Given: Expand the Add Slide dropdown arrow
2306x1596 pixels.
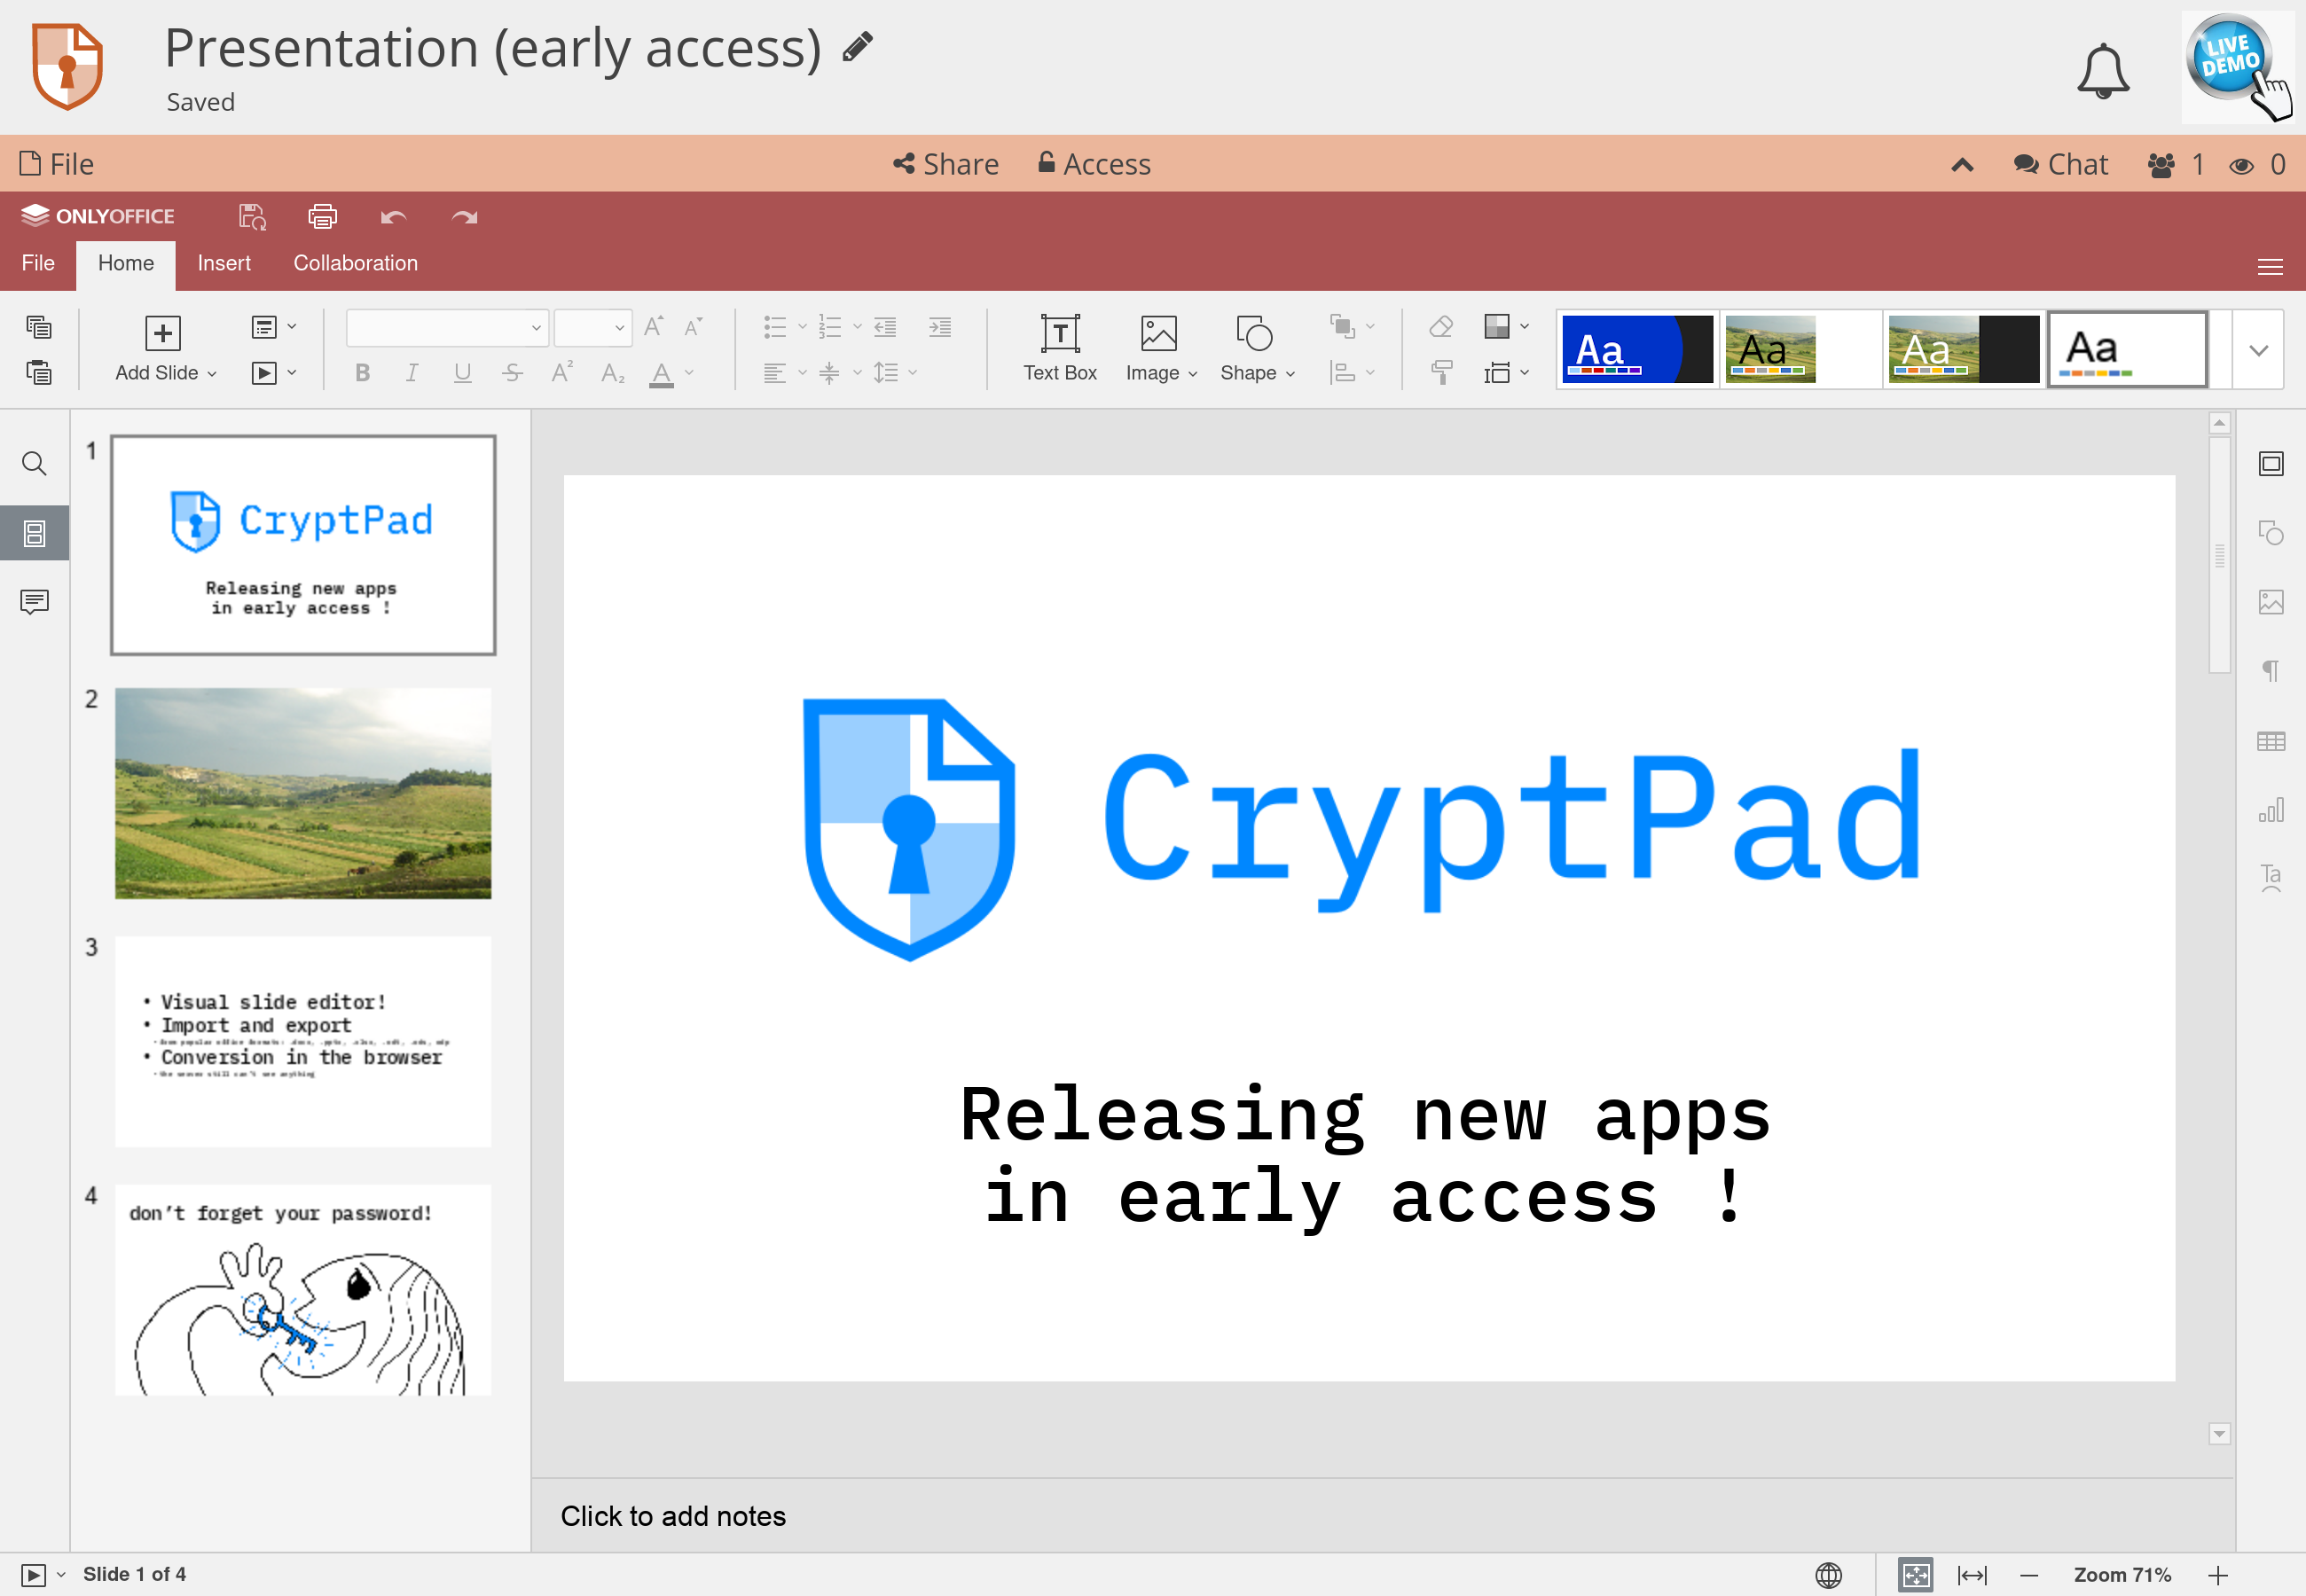Looking at the screenshot, I should 212,374.
